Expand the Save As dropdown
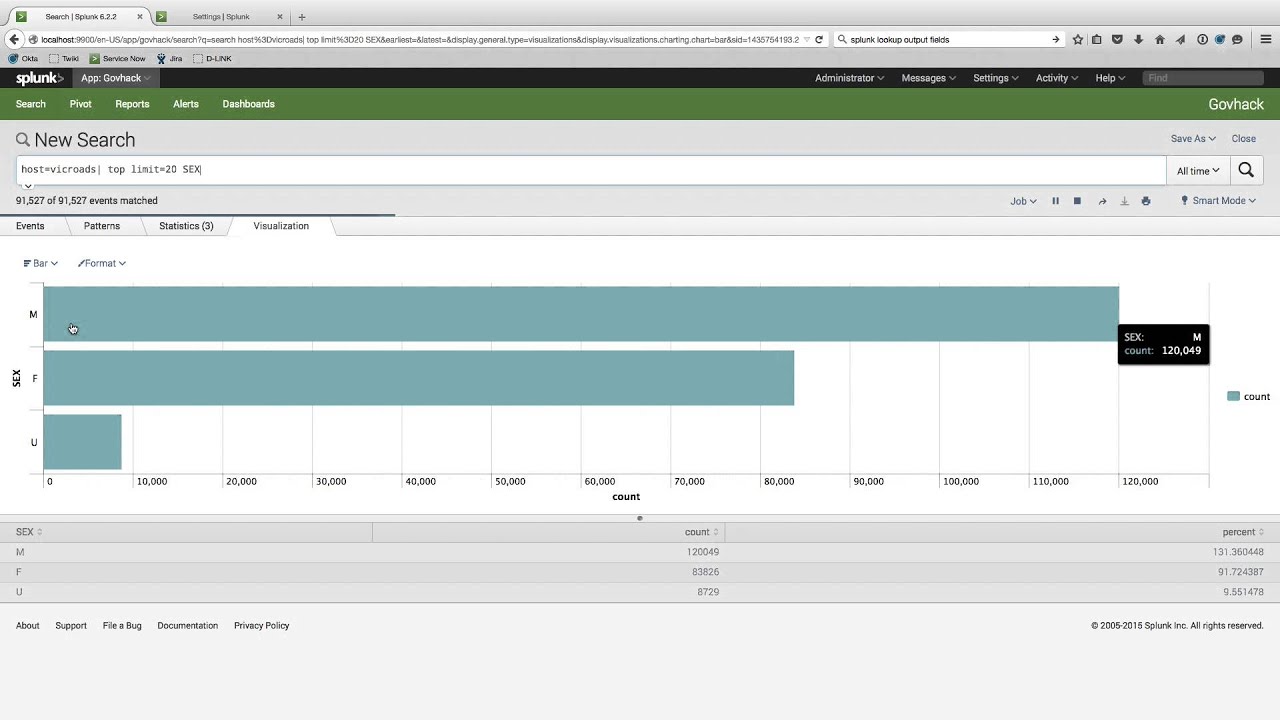1280x720 pixels. 1193,139
